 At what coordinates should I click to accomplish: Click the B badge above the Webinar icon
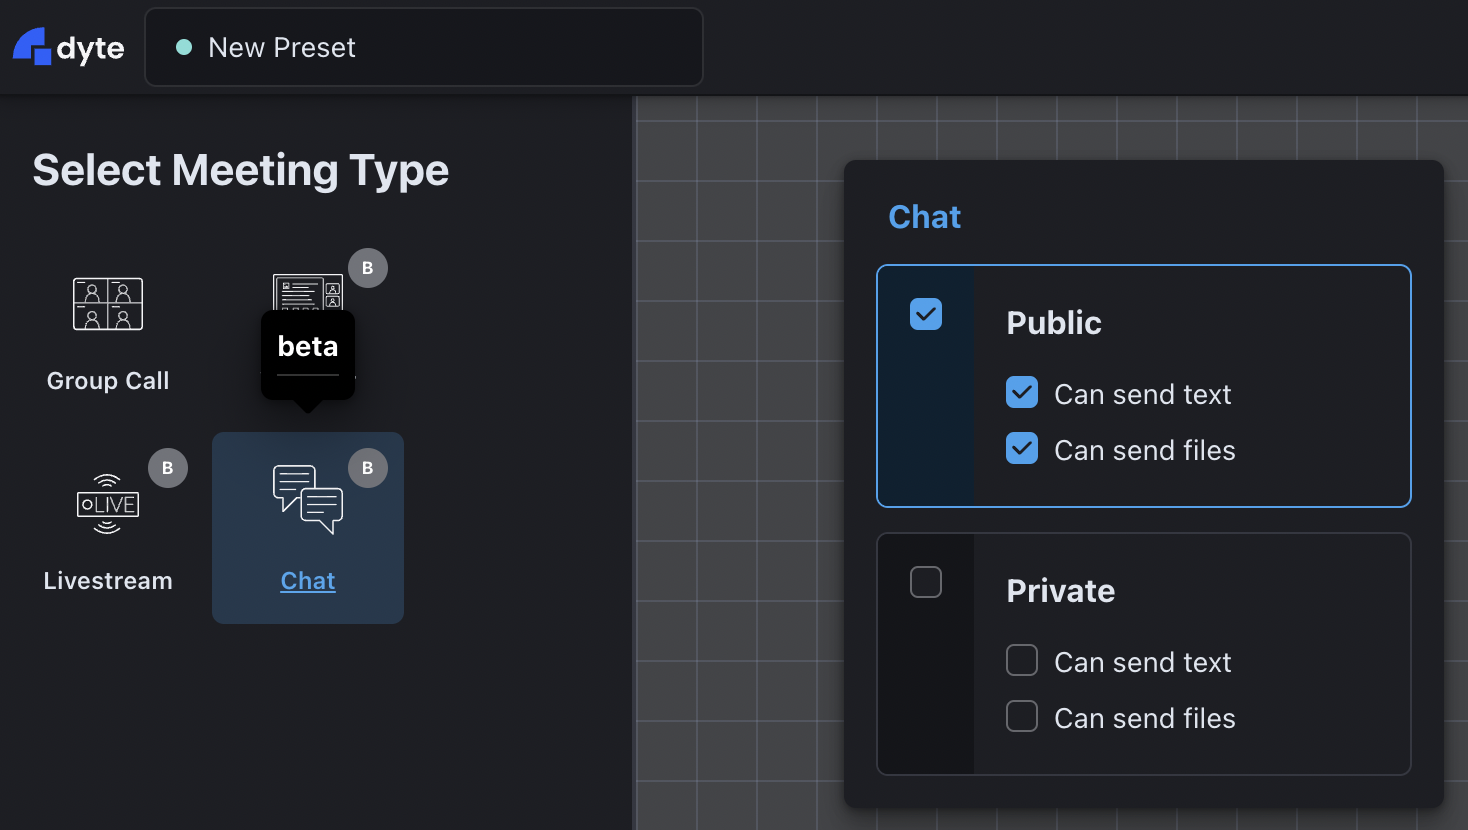click(367, 267)
